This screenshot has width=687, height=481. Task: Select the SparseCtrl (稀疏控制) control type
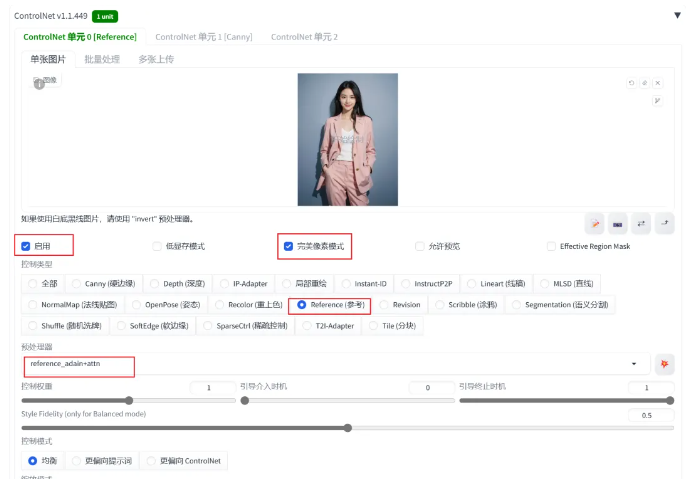[x=246, y=326]
